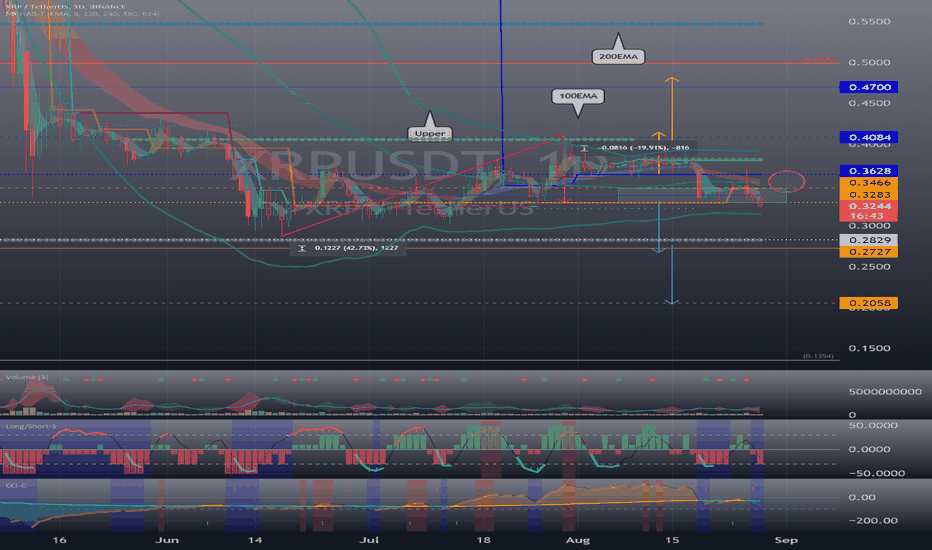This screenshot has width=932, height=550.
Task: Click the 16 date on time axis
Action: [x=59, y=540]
